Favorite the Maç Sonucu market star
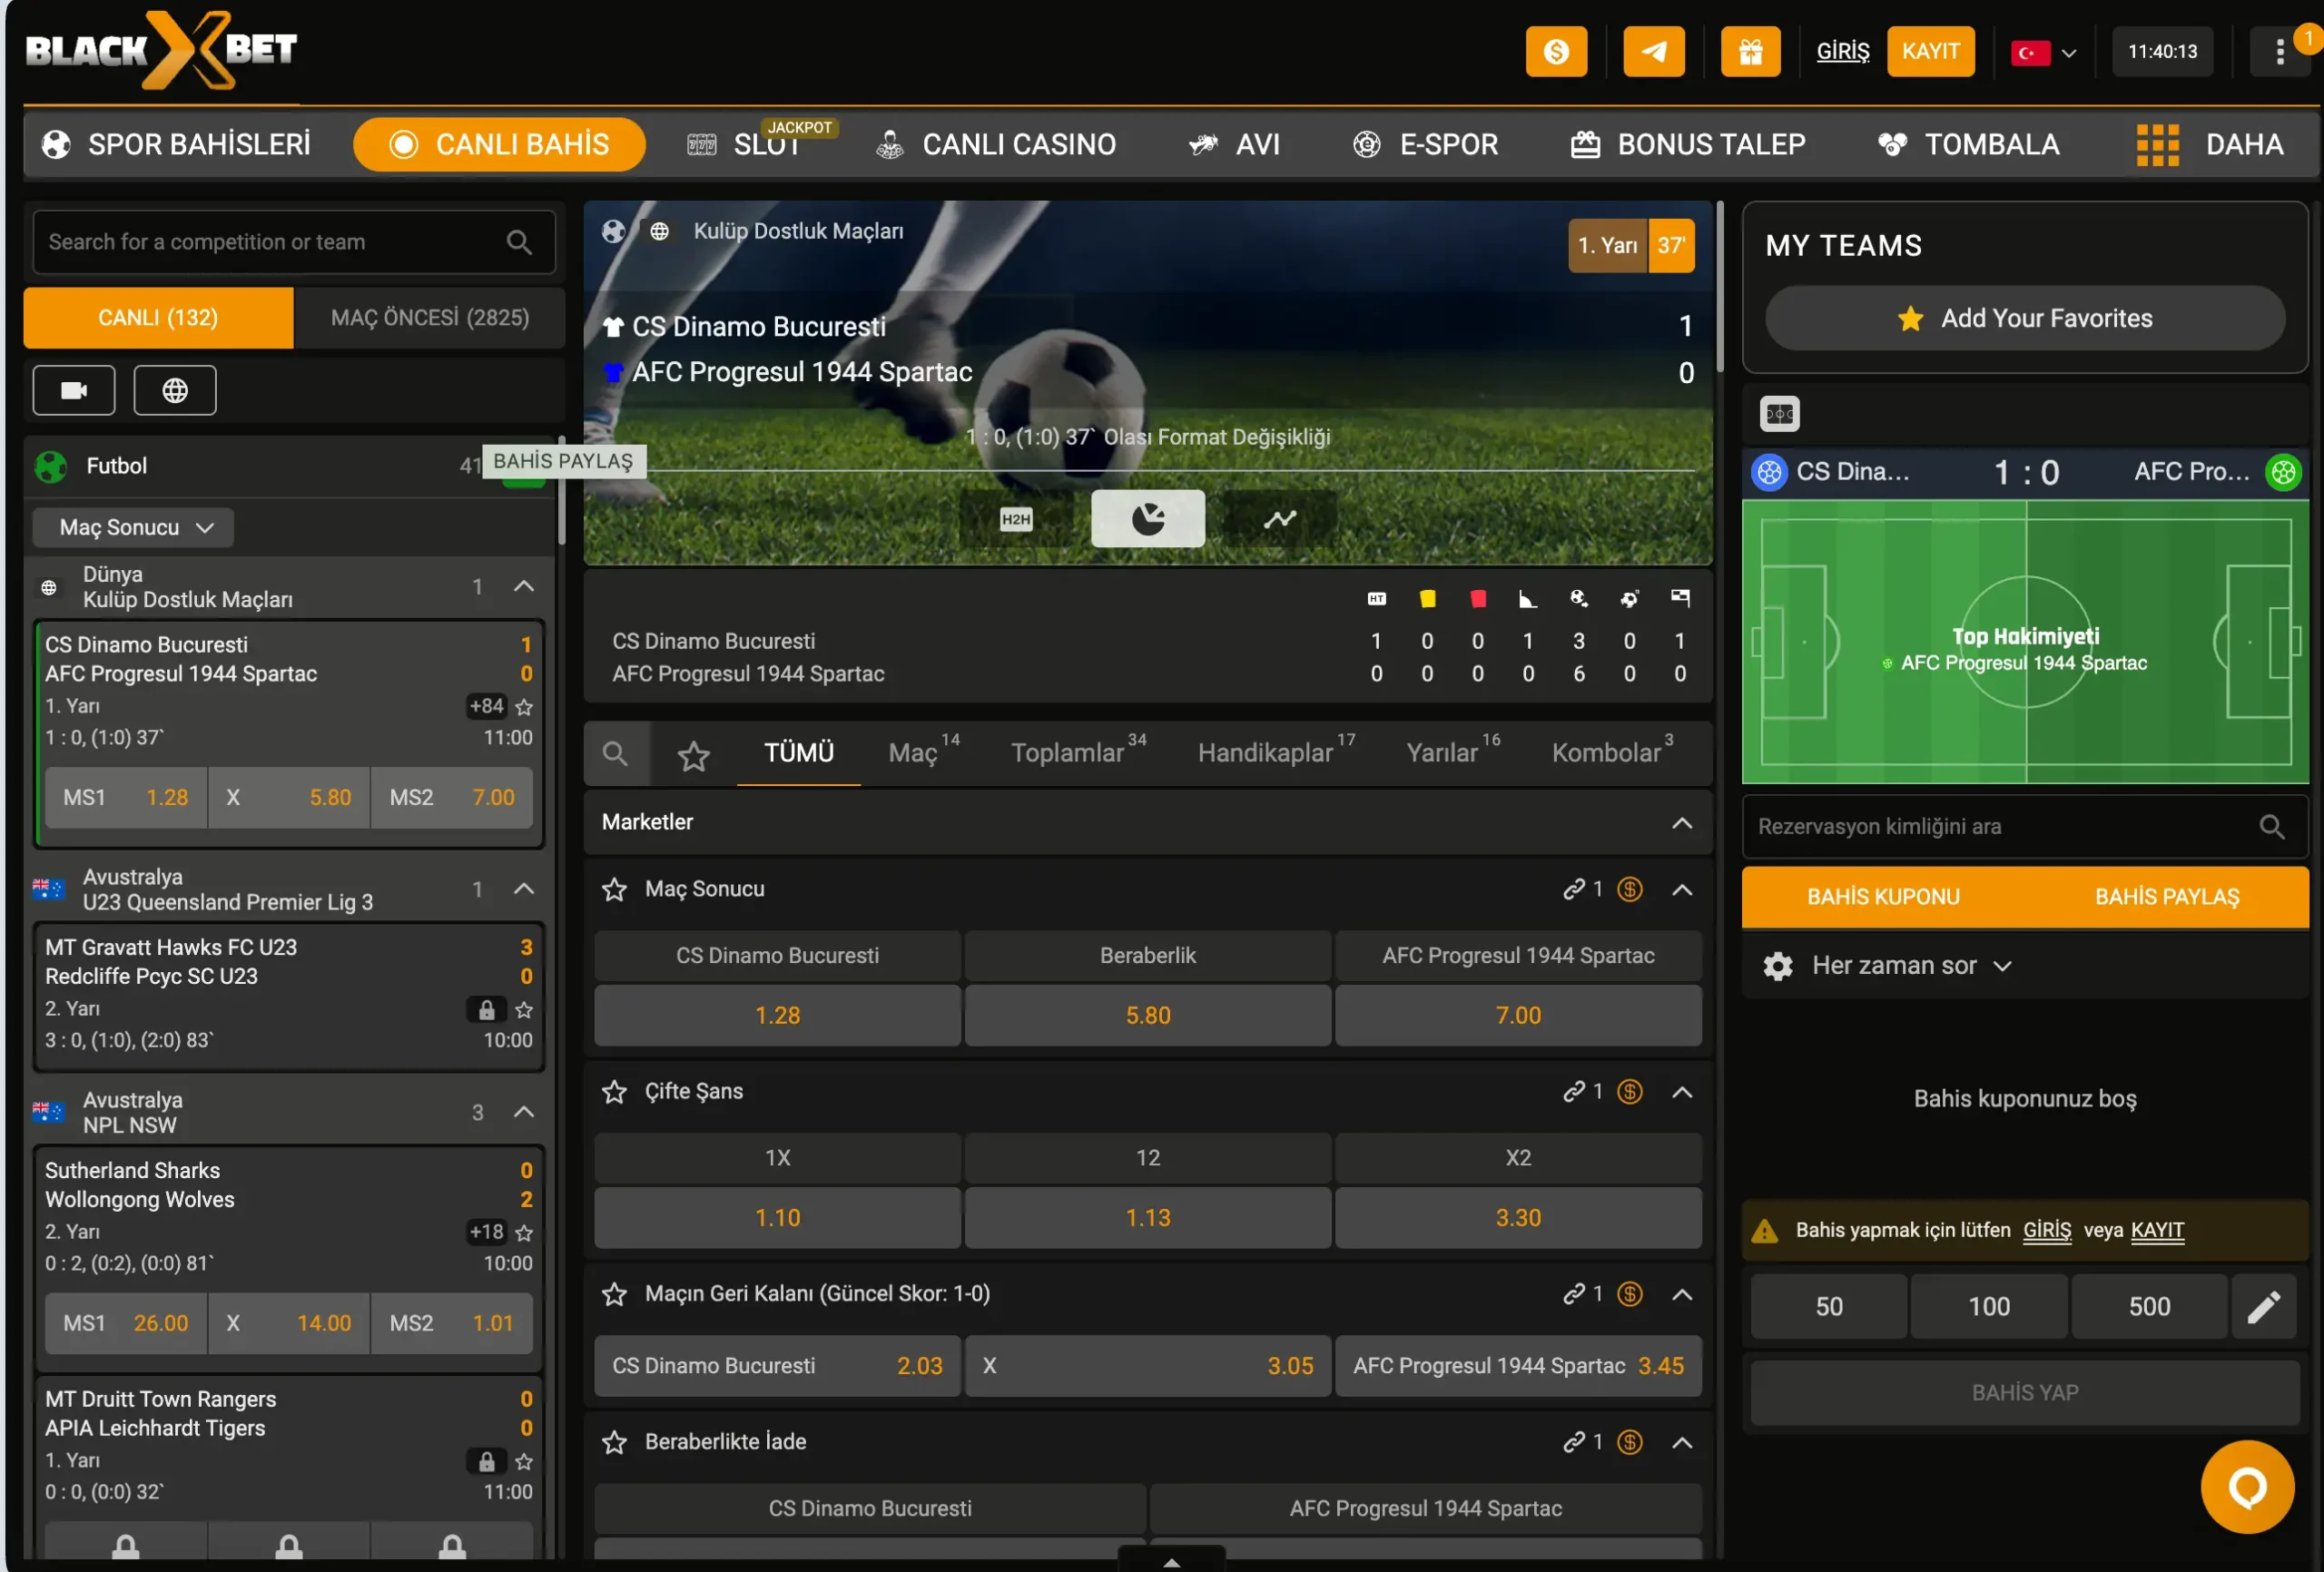The height and width of the screenshot is (1572, 2324). [614, 889]
